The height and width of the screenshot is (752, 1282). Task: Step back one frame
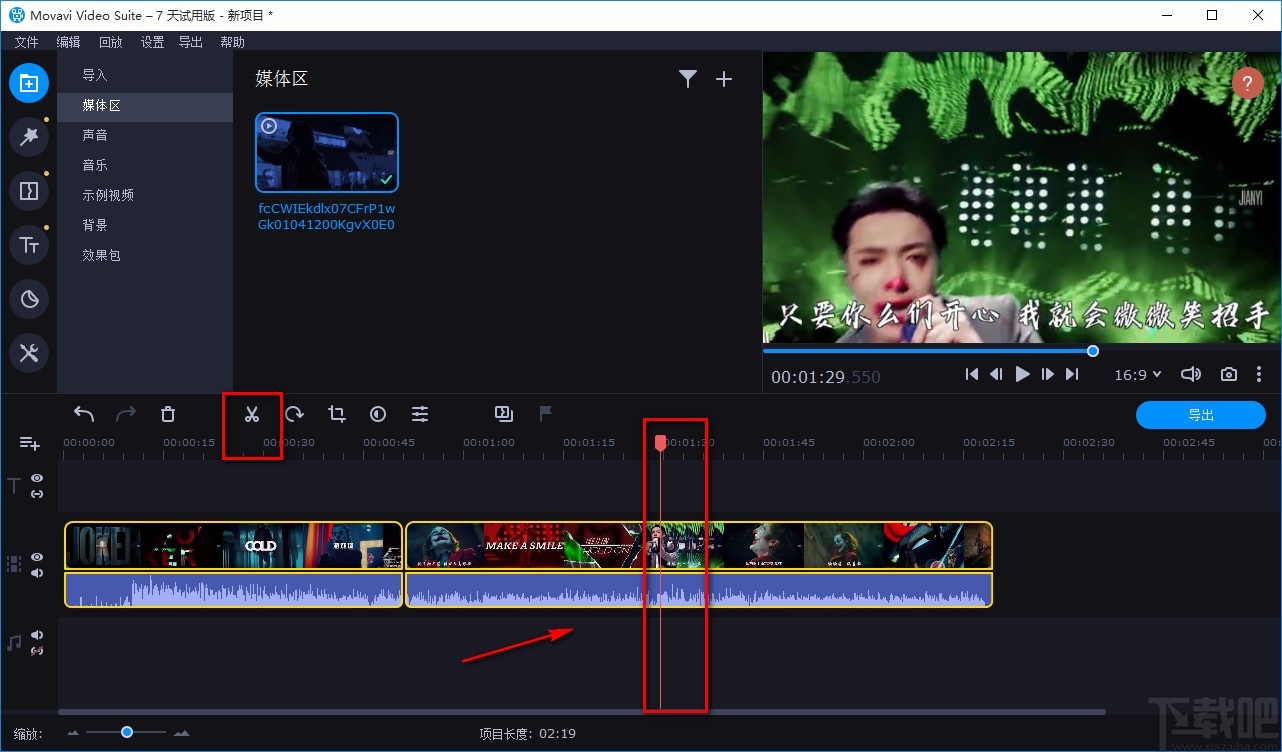(996, 374)
